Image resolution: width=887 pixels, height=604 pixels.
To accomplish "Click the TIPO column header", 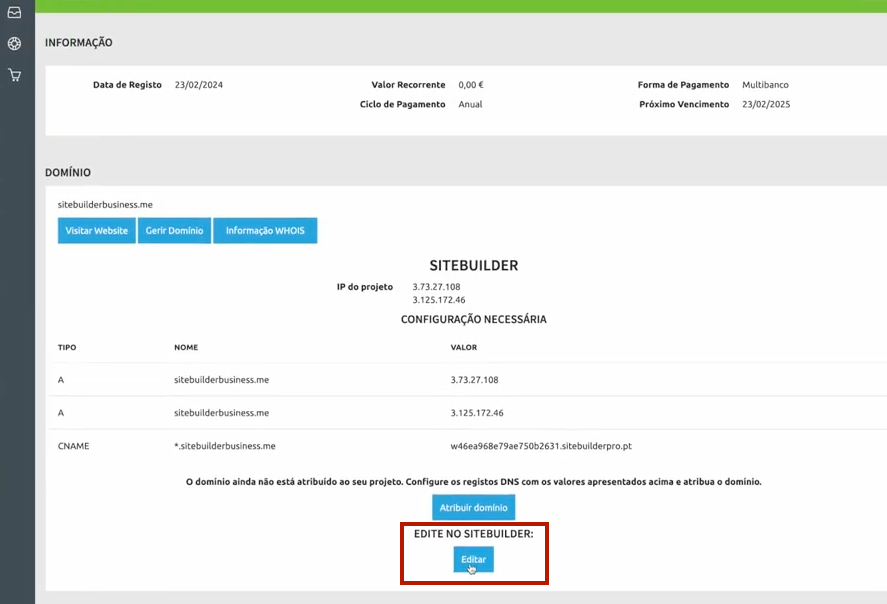I will click(67, 348).
